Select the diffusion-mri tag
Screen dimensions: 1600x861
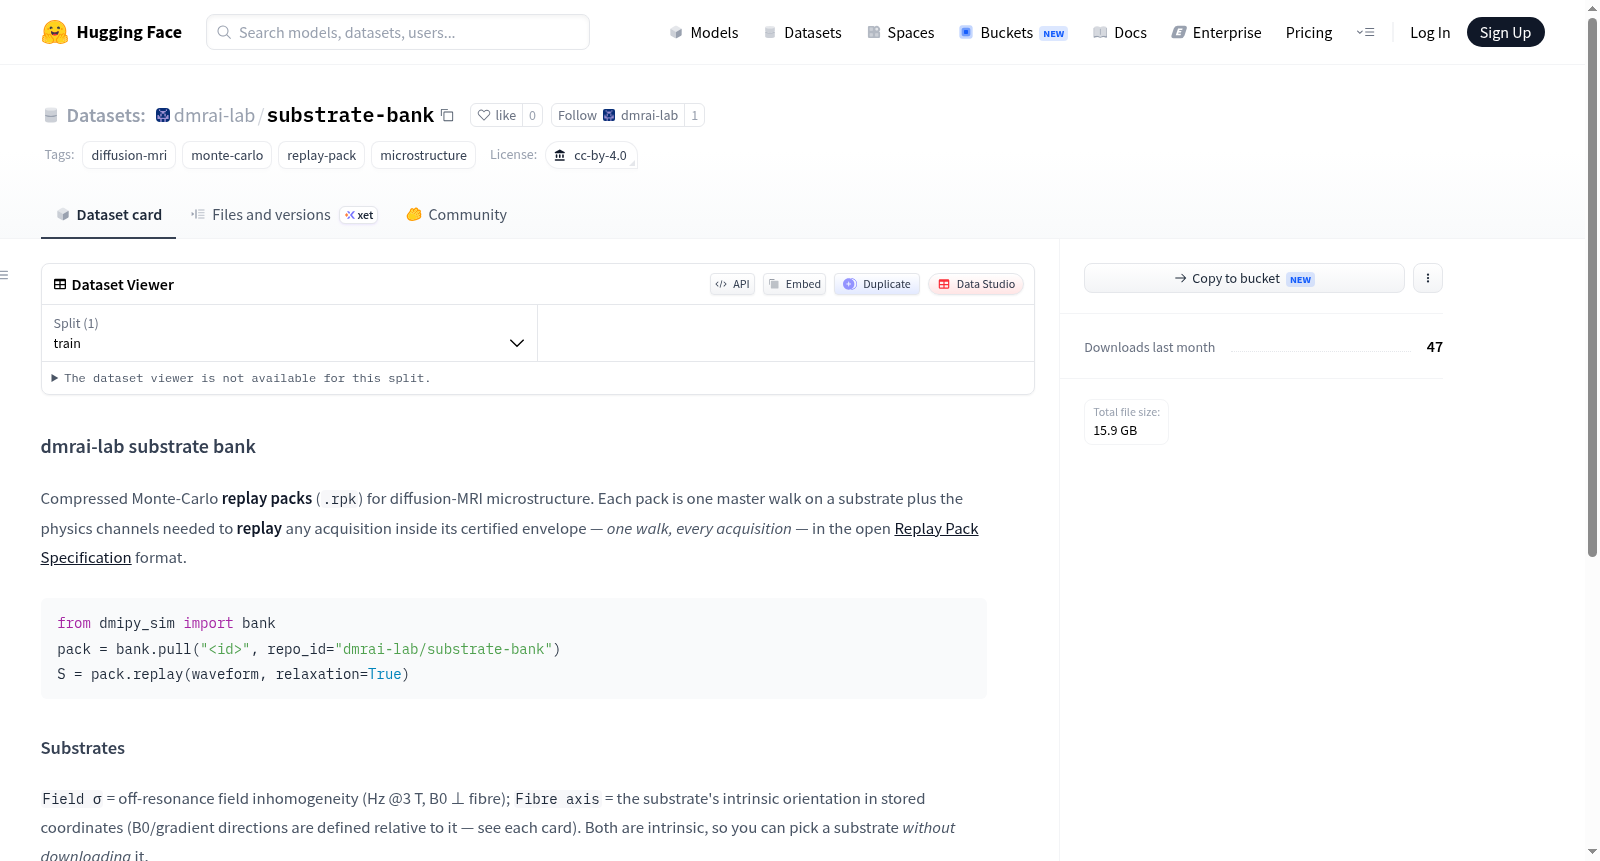click(129, 155)
